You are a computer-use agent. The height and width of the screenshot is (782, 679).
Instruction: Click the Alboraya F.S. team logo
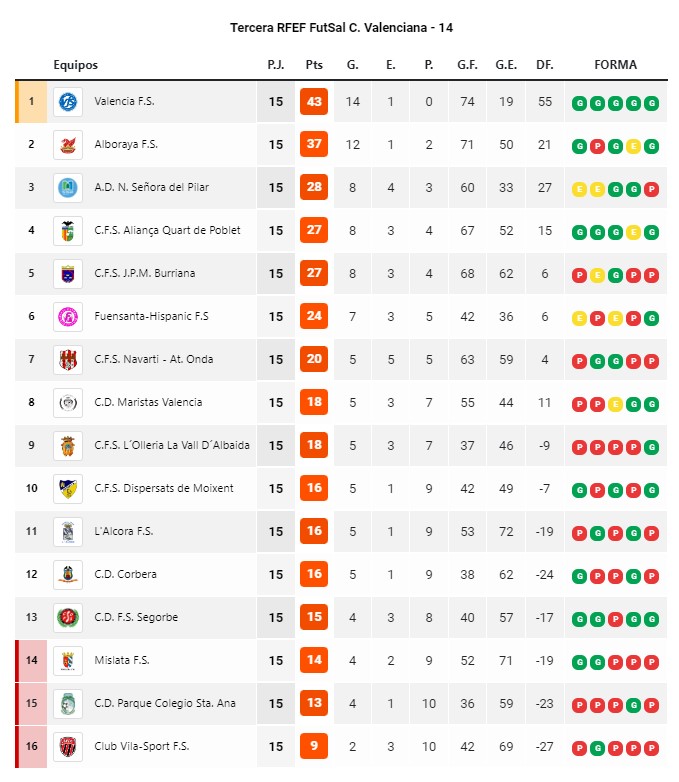[x=68, y=145]
